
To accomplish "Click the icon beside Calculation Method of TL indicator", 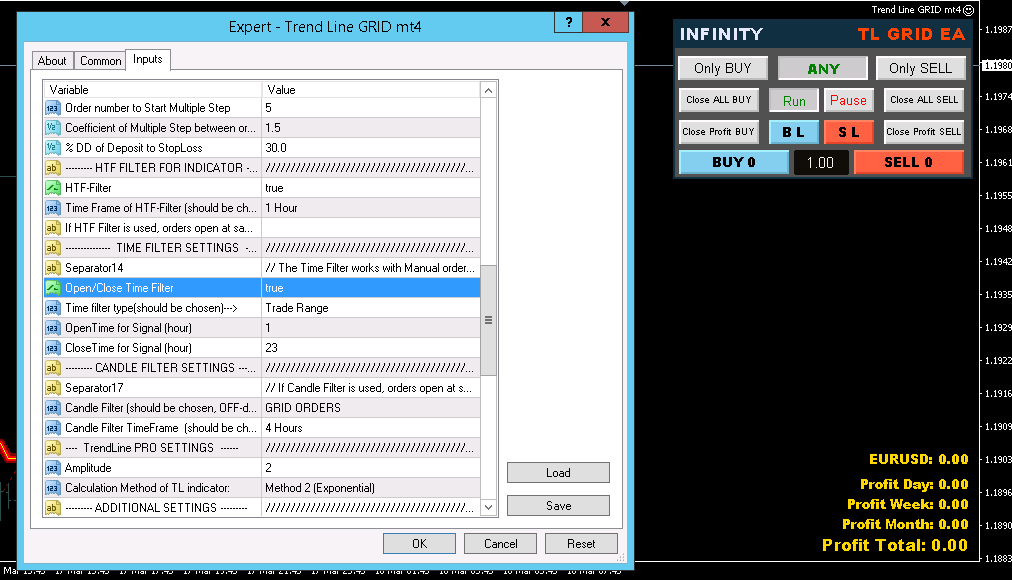I will pyautogui.click(x=53, y=488).
